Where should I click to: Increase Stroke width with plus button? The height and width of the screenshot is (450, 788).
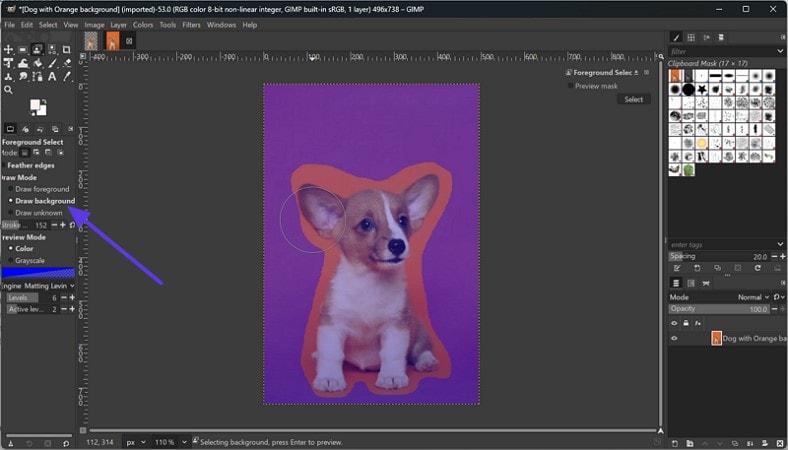(x=63, y=225)
